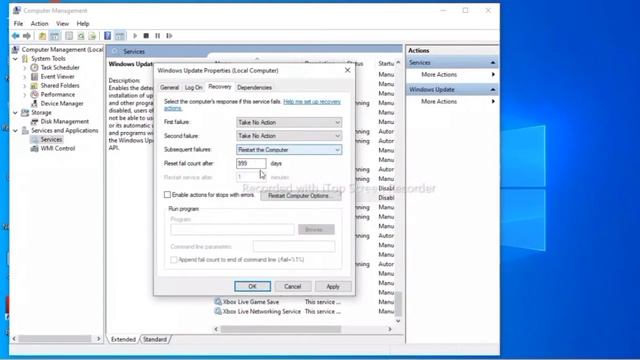The height and width of the screenshot is (360, 640).
Task: Expand the Task Scheduler node
Action: 25,68
